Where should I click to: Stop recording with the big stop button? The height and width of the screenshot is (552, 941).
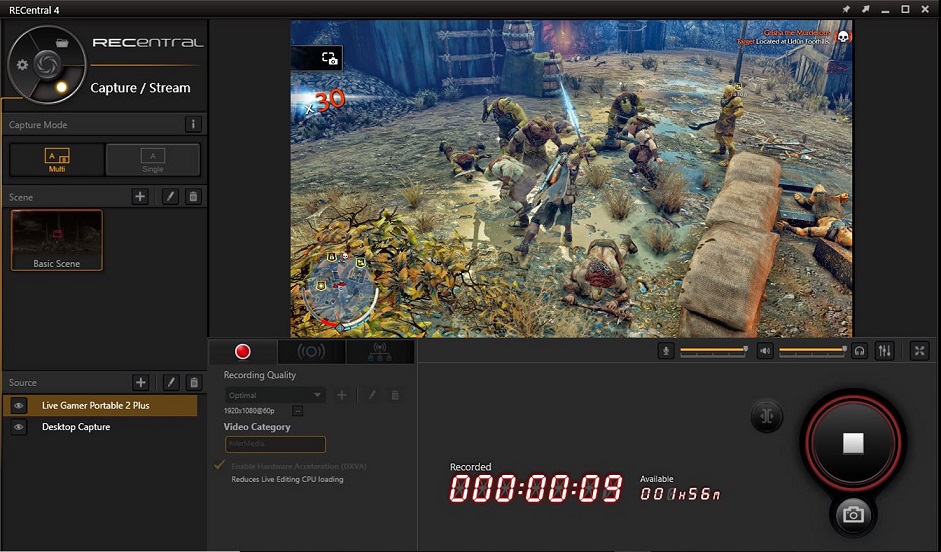click(853, 443)
